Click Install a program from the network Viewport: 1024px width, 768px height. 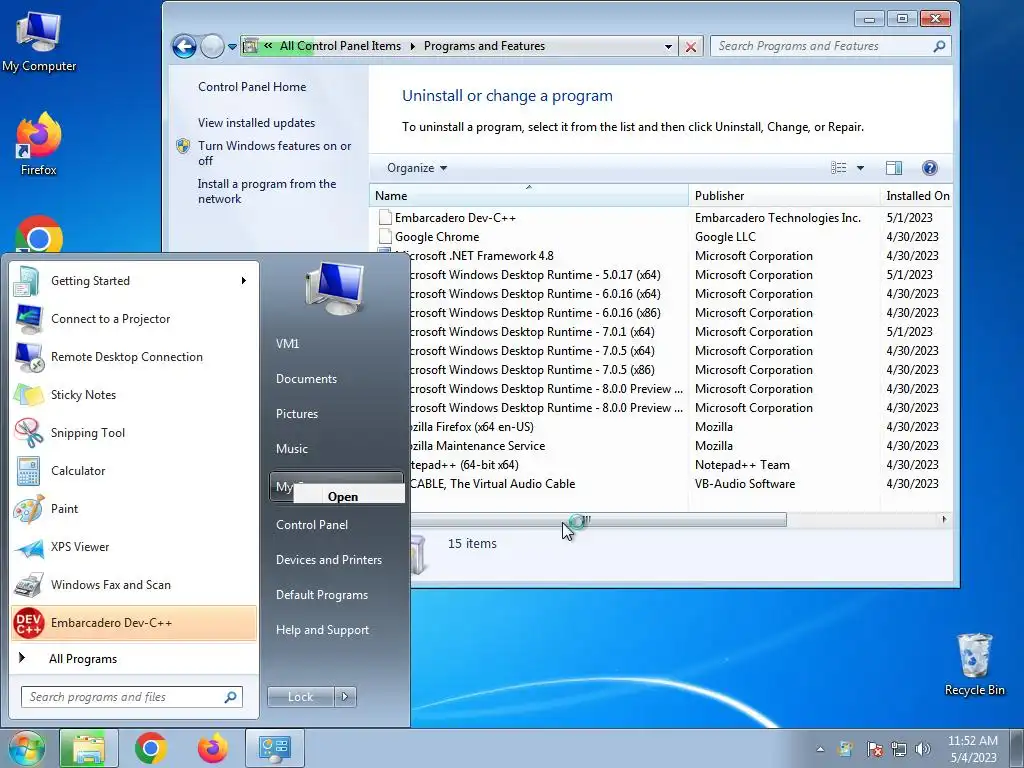tap(267, 191)
